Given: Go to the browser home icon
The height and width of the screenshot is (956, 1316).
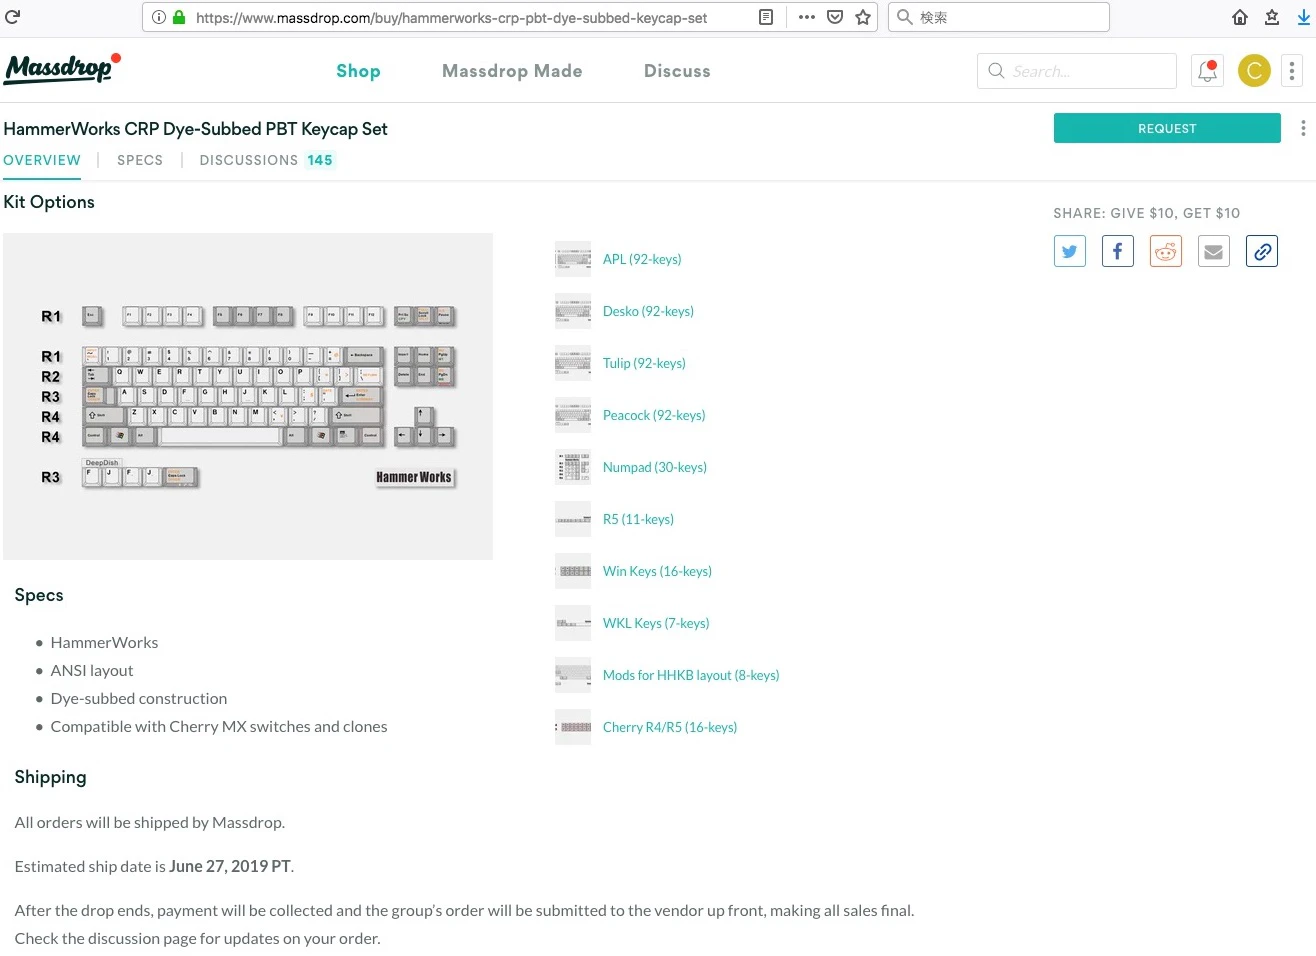Looking at the screenshot, I should 1240,17.
